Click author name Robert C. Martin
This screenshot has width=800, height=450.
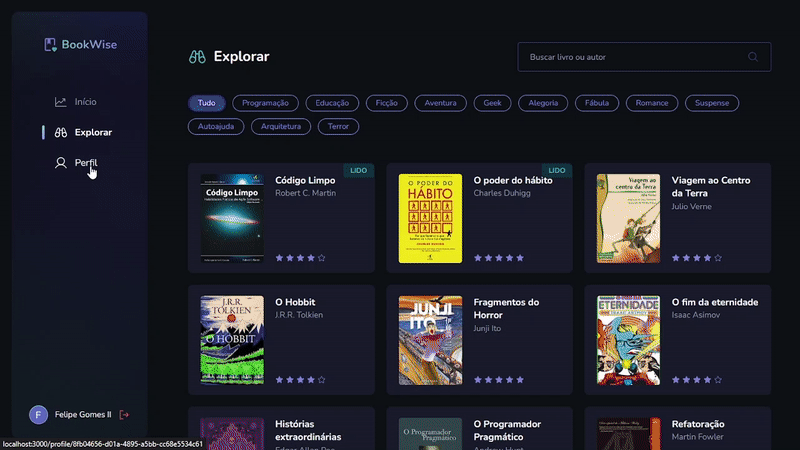(306, 193)
